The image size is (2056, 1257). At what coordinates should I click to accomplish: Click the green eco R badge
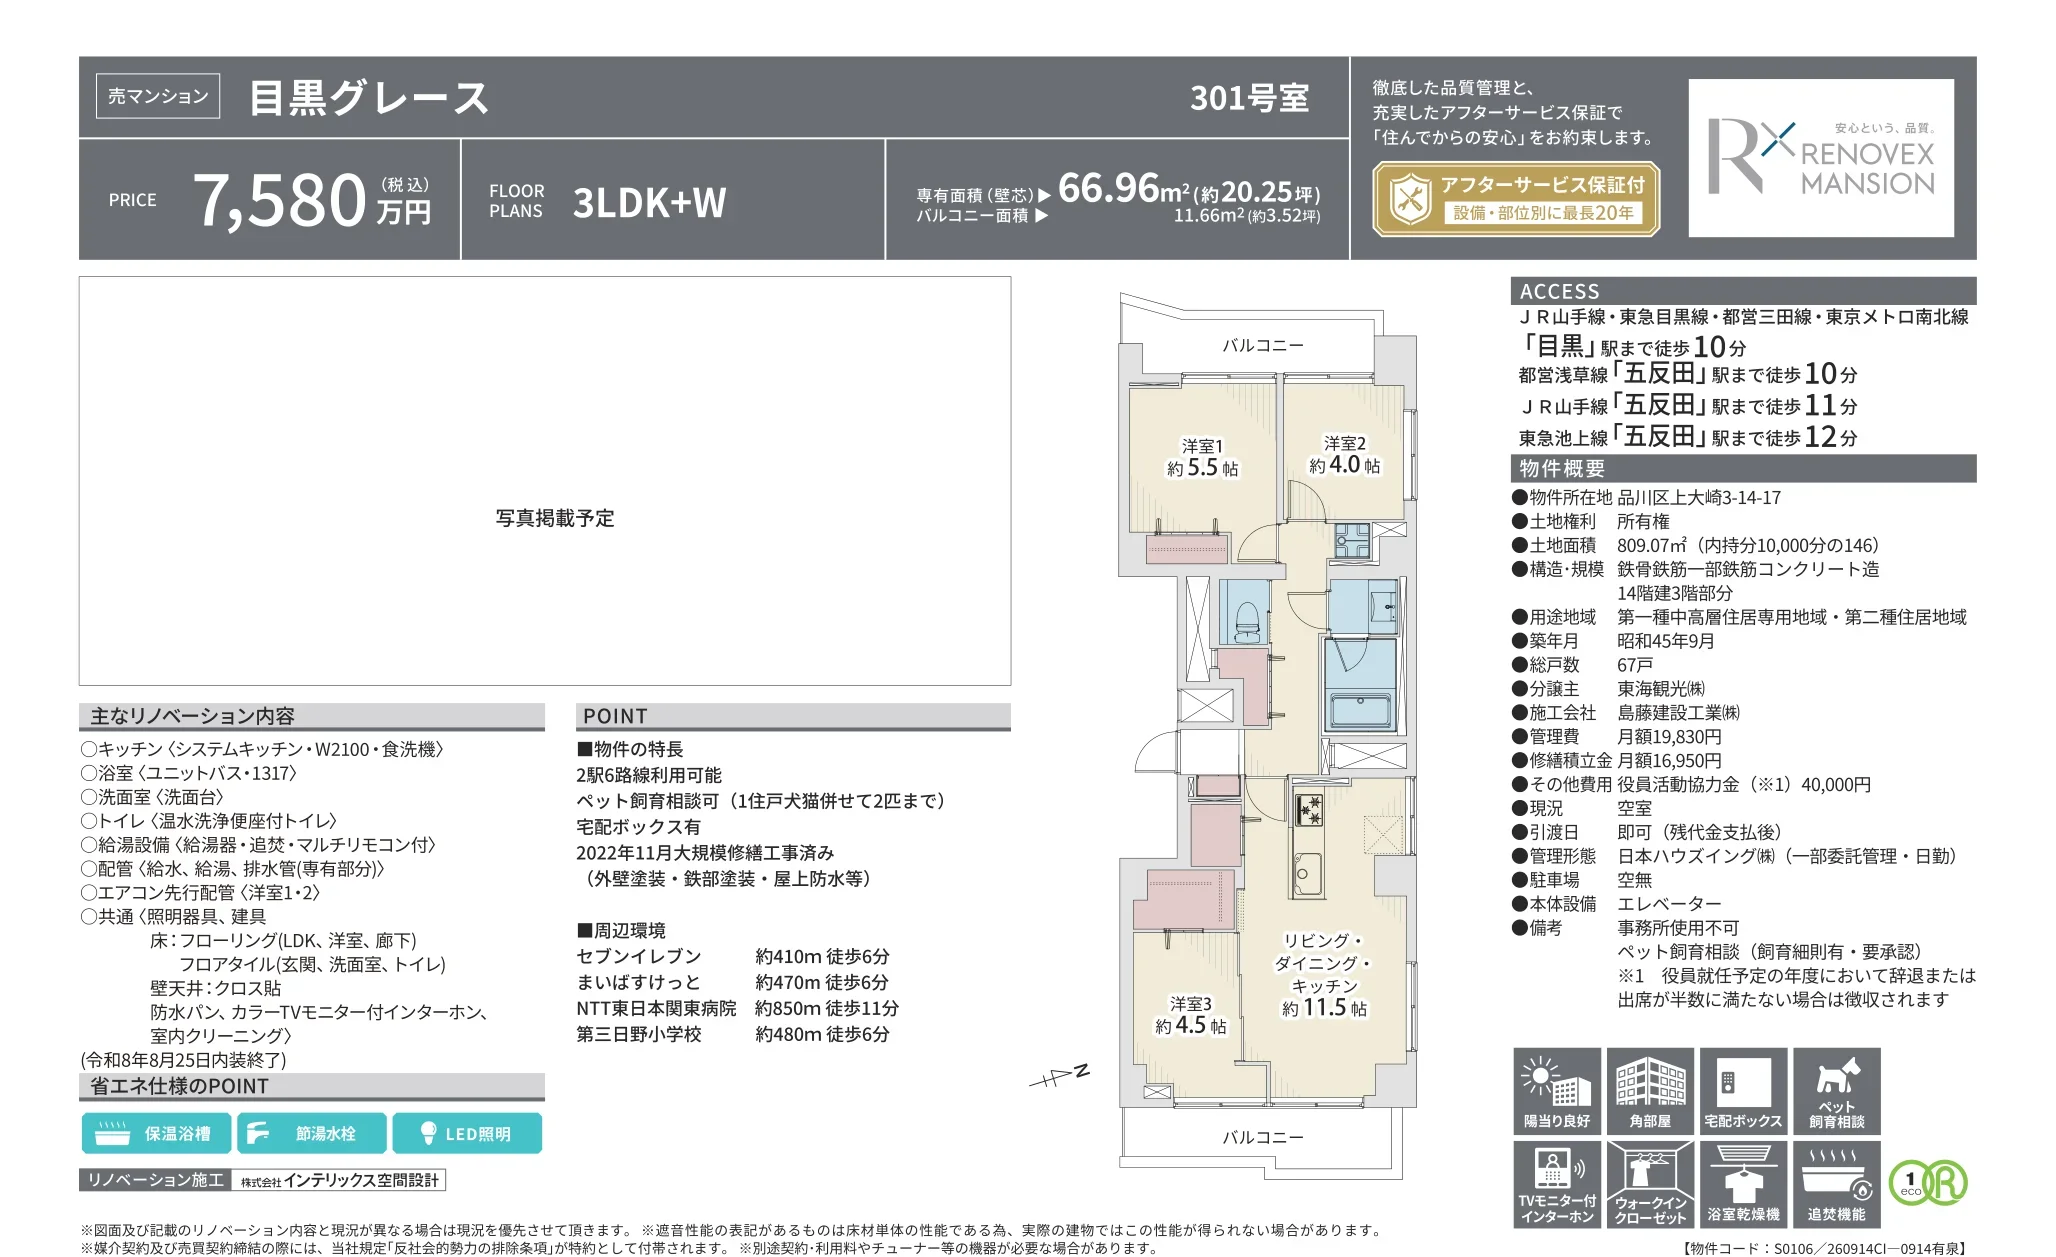[x=1928, y=1182]
